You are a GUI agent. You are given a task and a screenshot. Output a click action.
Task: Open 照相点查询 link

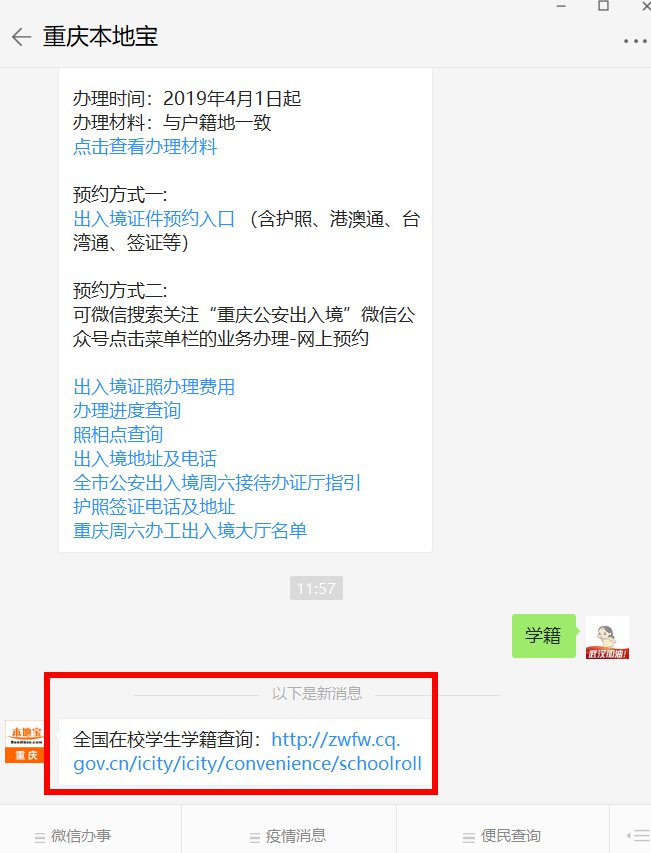118,435
